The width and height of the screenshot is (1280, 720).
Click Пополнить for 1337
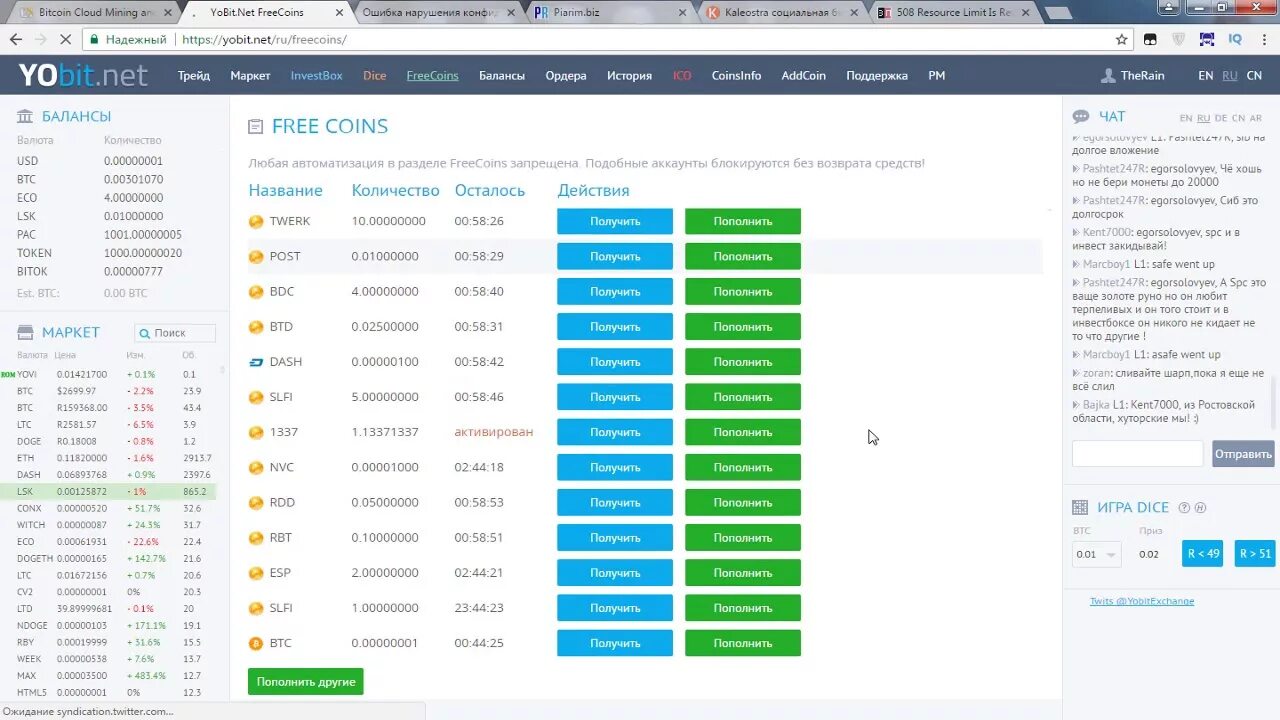click(743, 432)
